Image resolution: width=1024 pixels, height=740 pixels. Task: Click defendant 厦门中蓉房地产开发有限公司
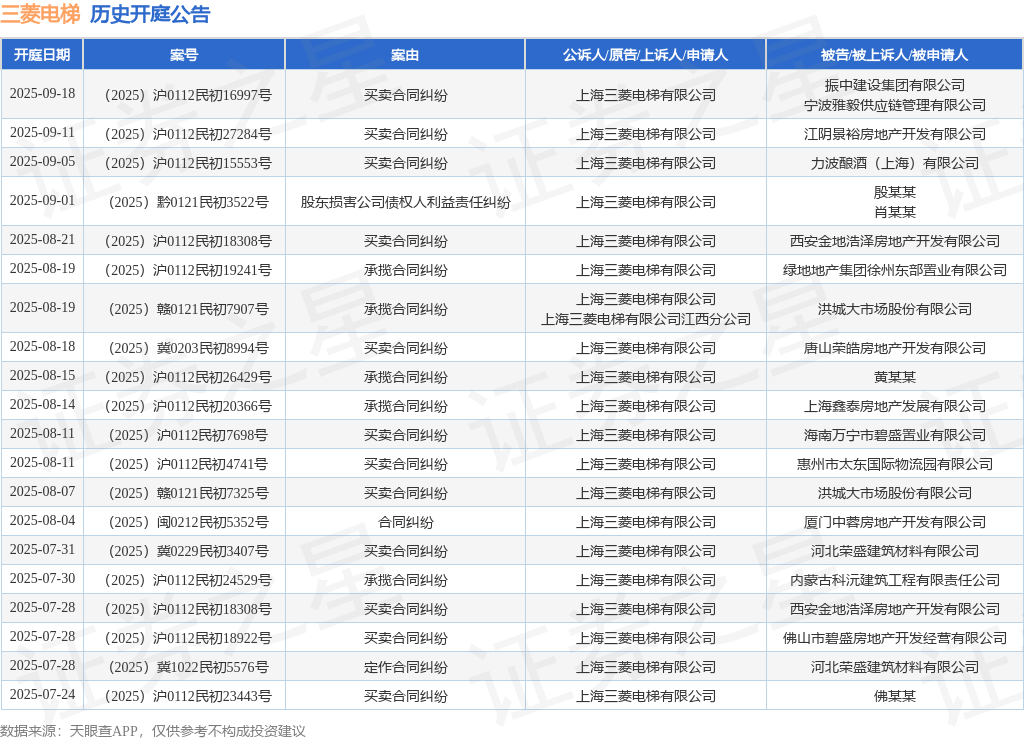pos(895,523)
